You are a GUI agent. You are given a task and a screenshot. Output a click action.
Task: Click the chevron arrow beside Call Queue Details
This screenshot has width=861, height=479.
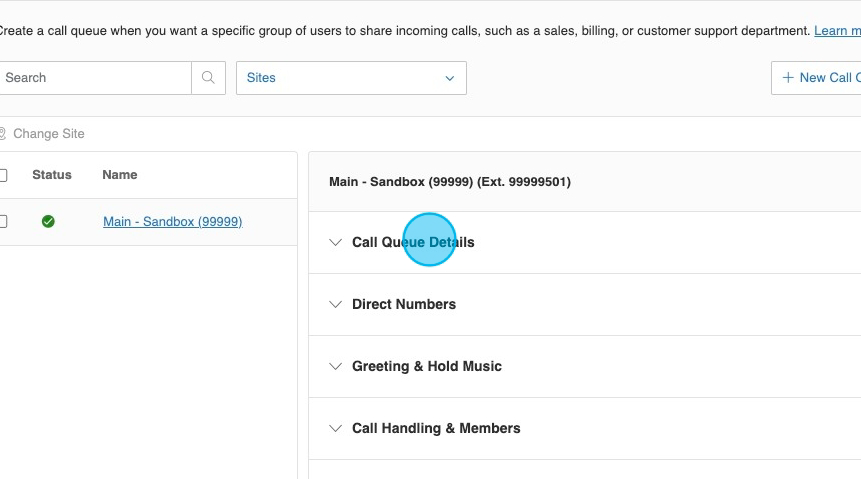click(x=336, y=243)
